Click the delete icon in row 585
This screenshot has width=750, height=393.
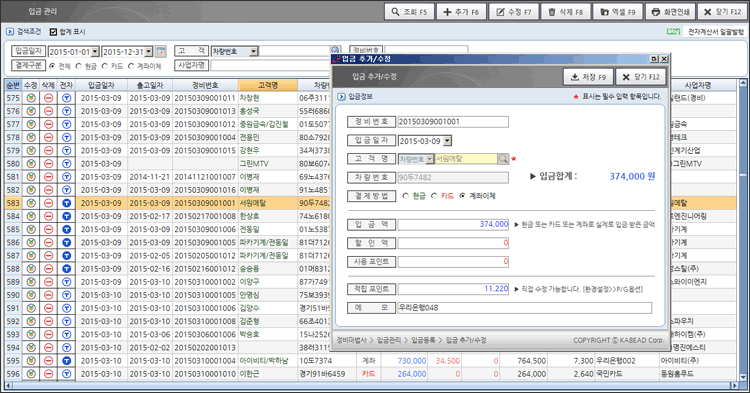coord(48,229)
